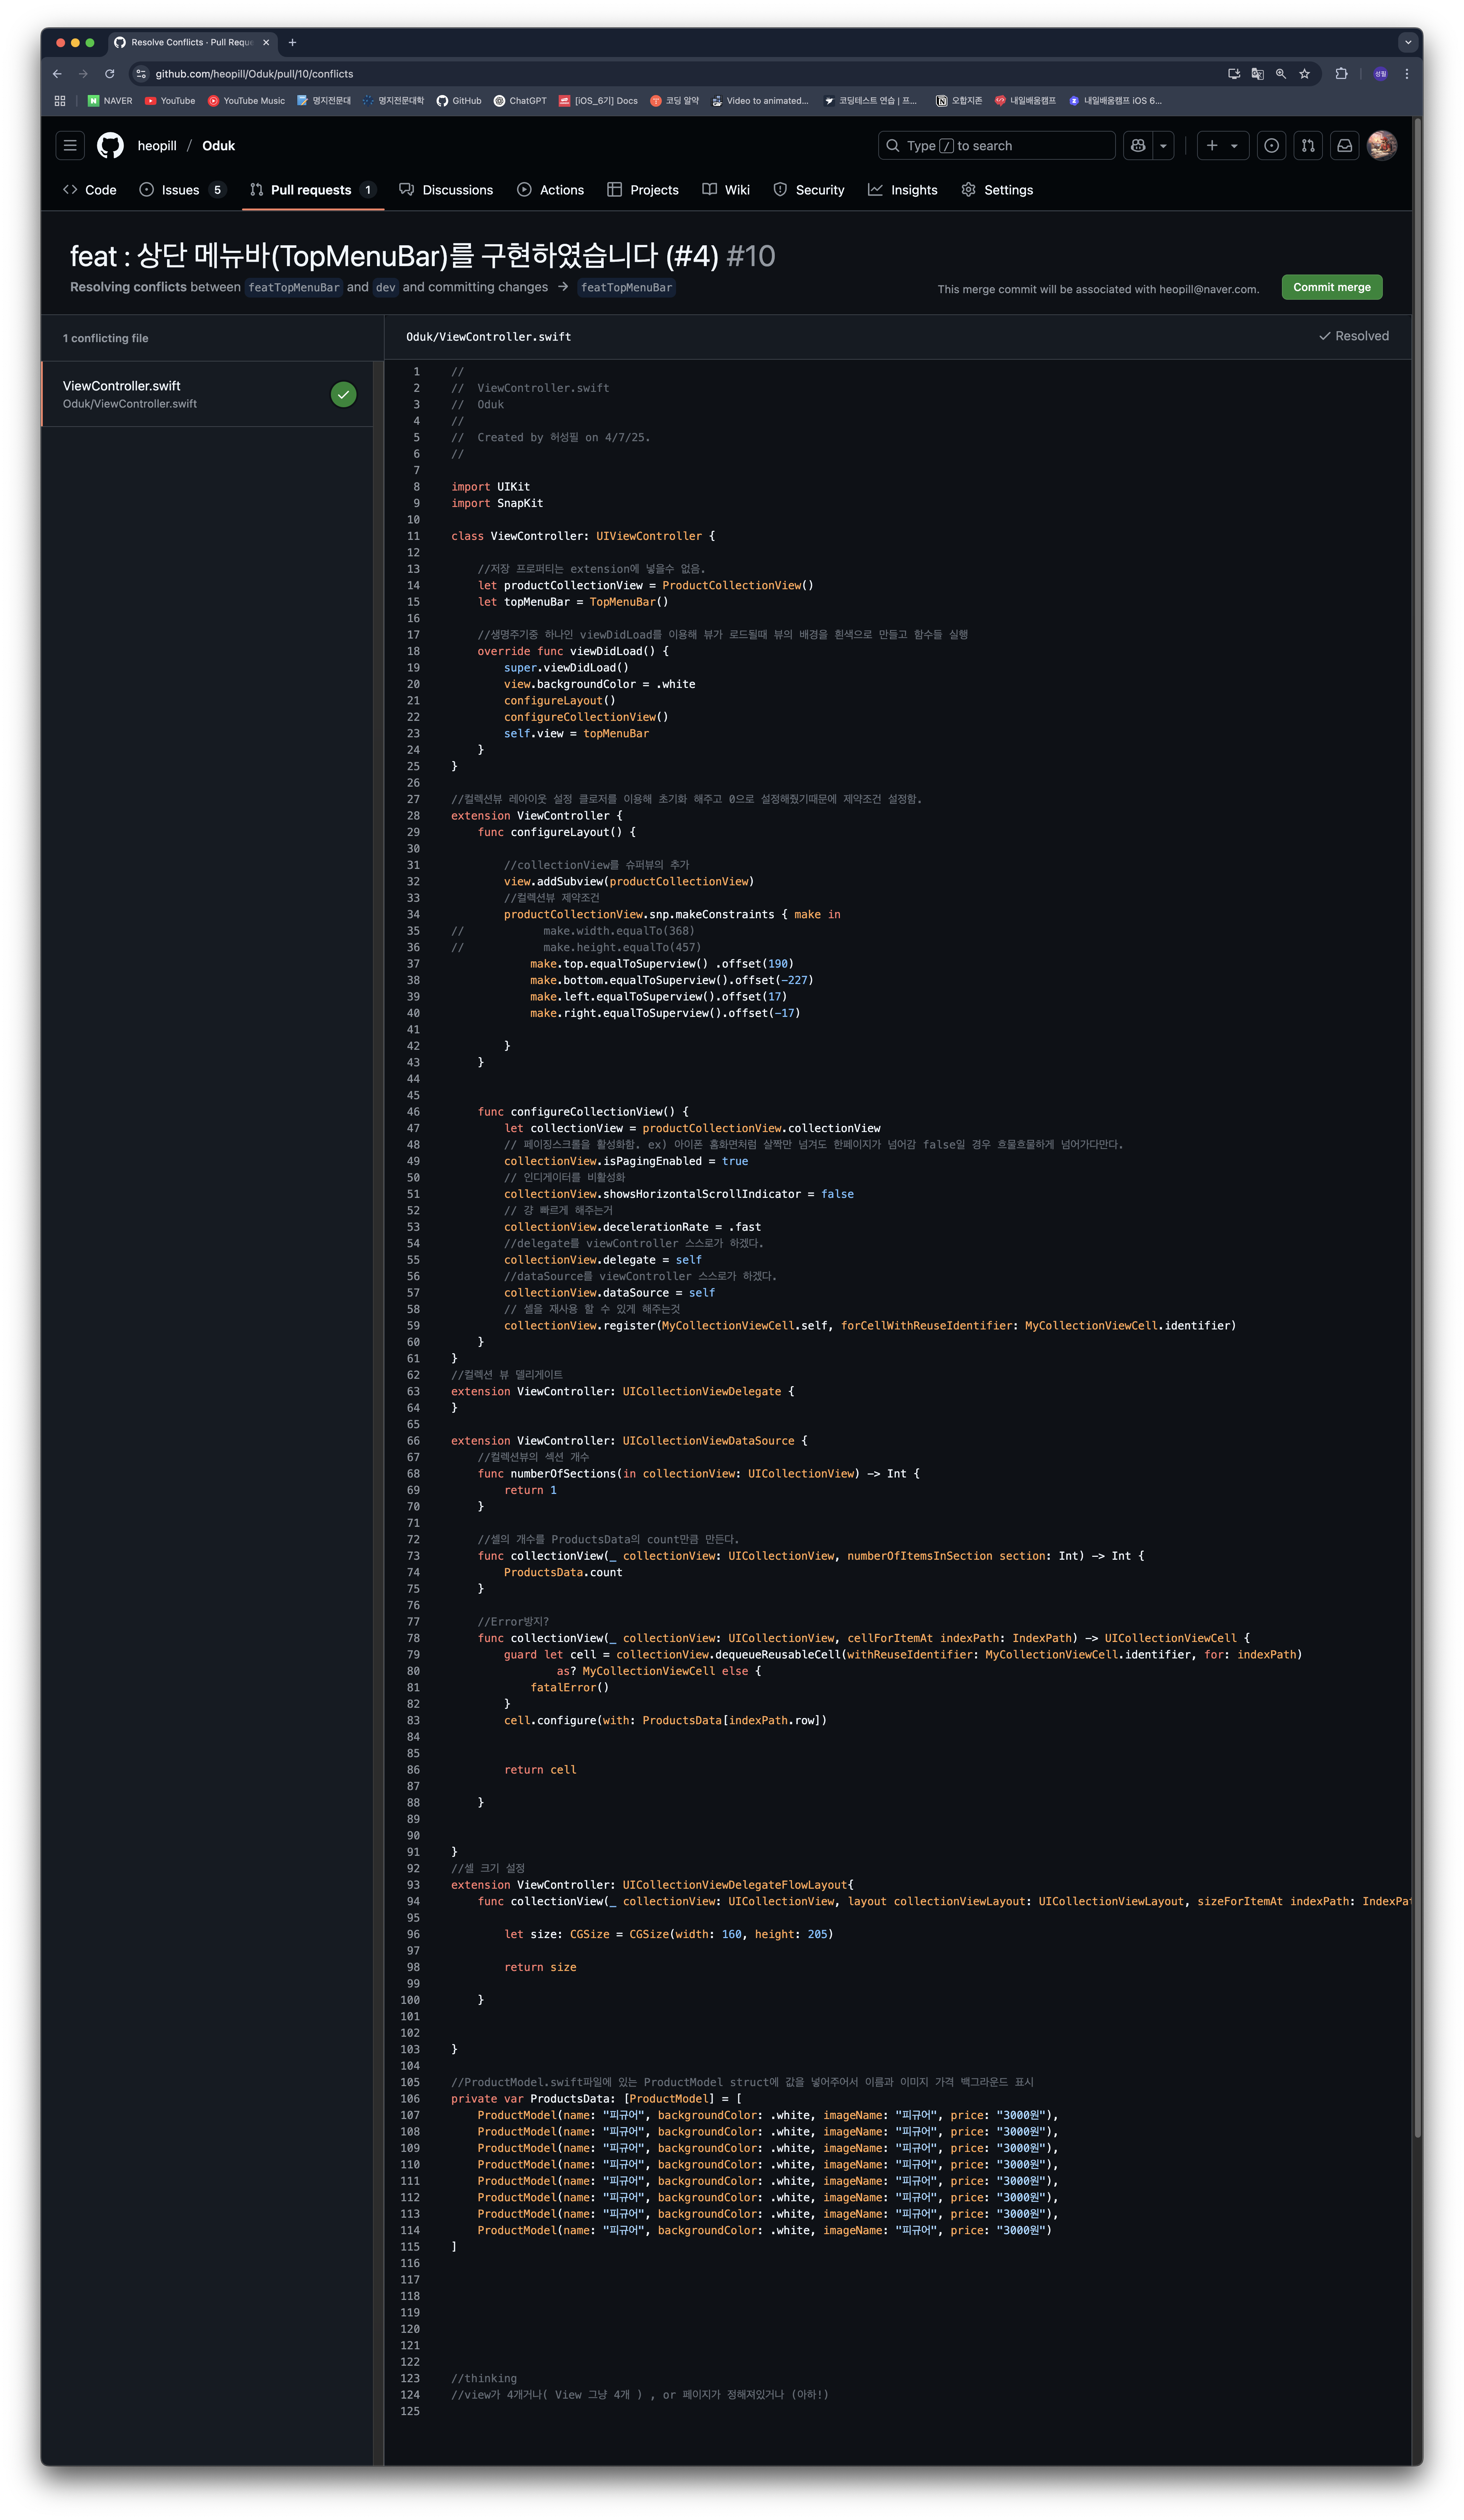Click the GitHub Octocat logo

pyautogui.click(x=110, y=145)
